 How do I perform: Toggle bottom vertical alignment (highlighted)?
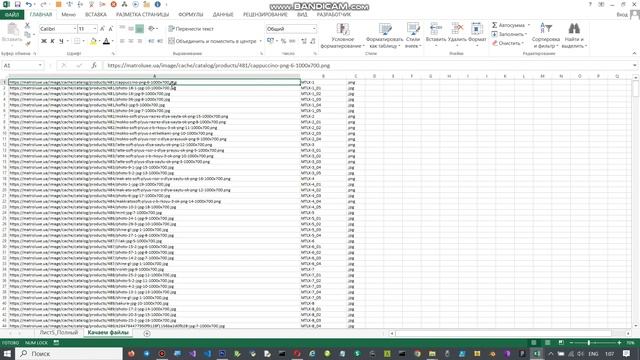[x=140, y=29]
